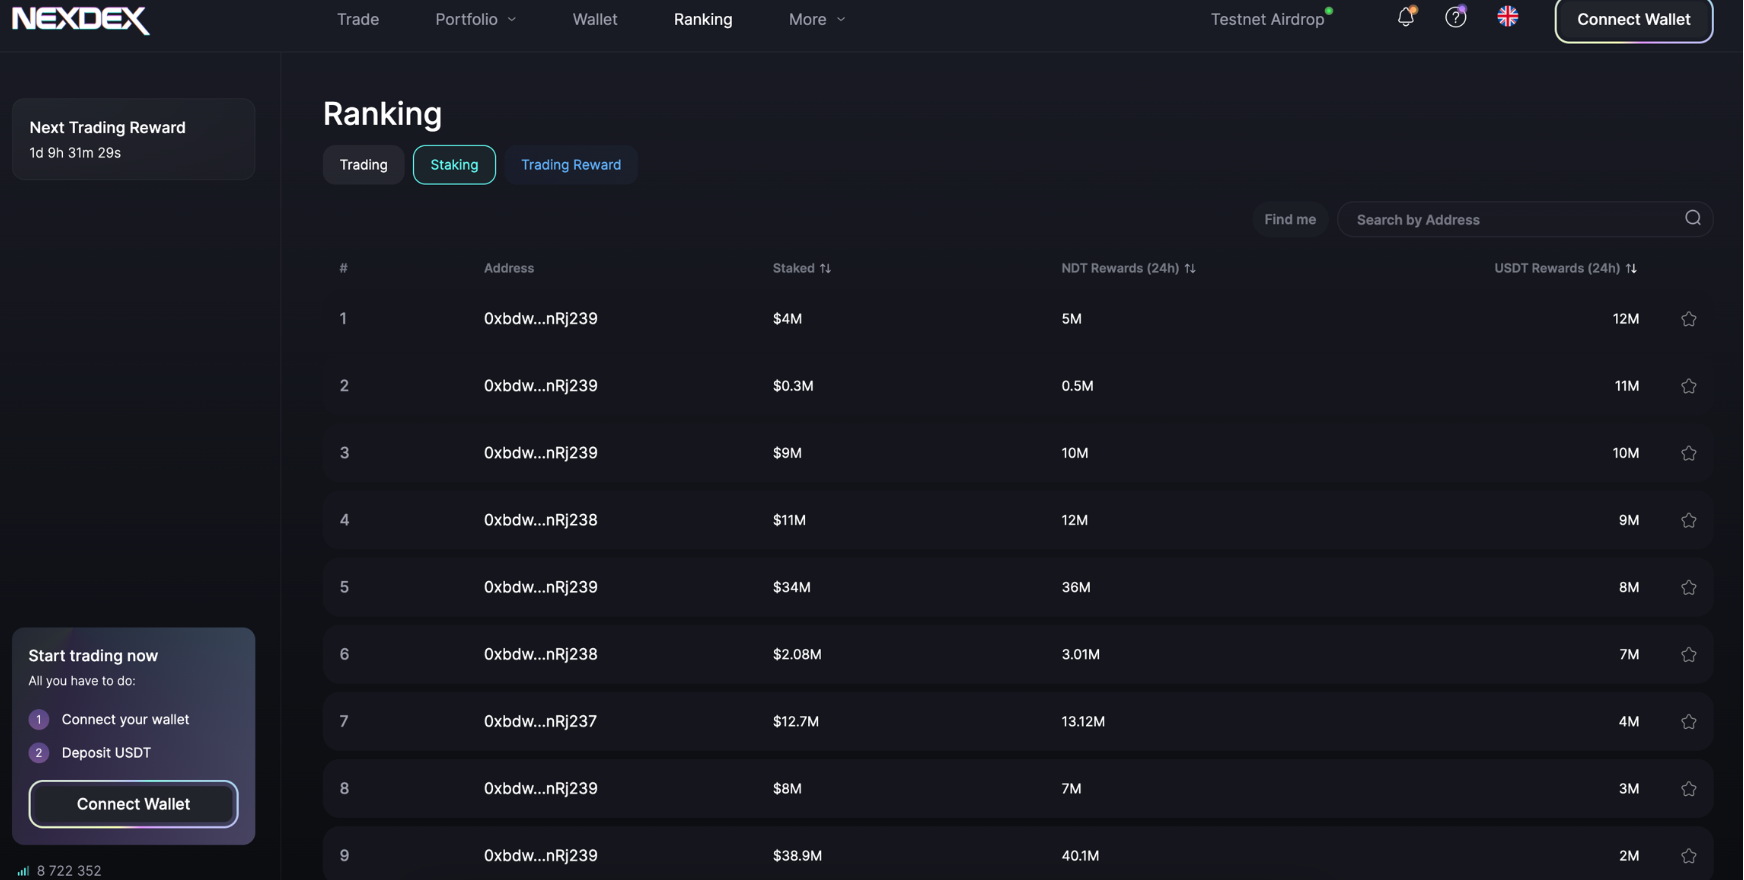Click the help question mark icon
The height and width of the screenshot is (880, 1744).
[1455, 17]
